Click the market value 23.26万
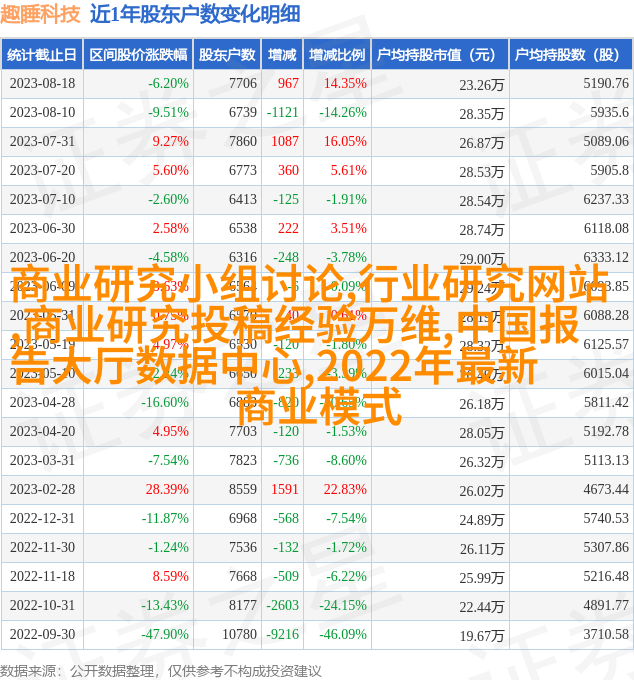Screen dimensions: 634x680 pos(482,85)
